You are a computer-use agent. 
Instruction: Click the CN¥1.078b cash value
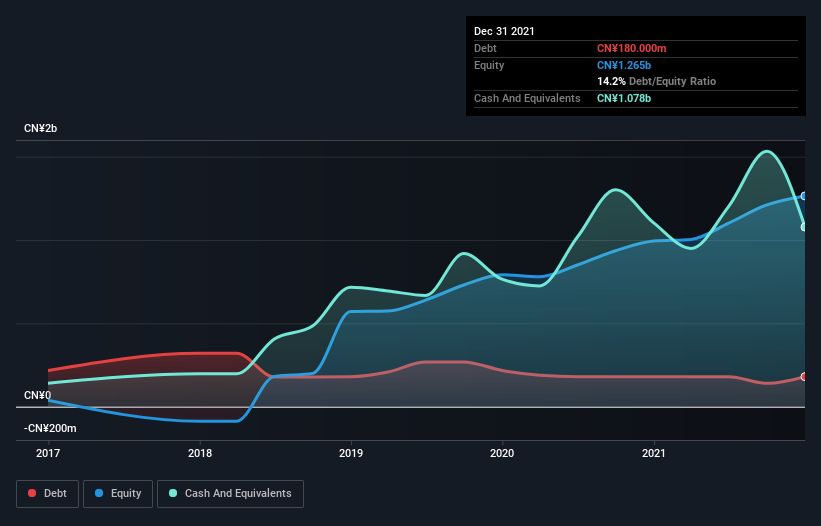point(624,98)
